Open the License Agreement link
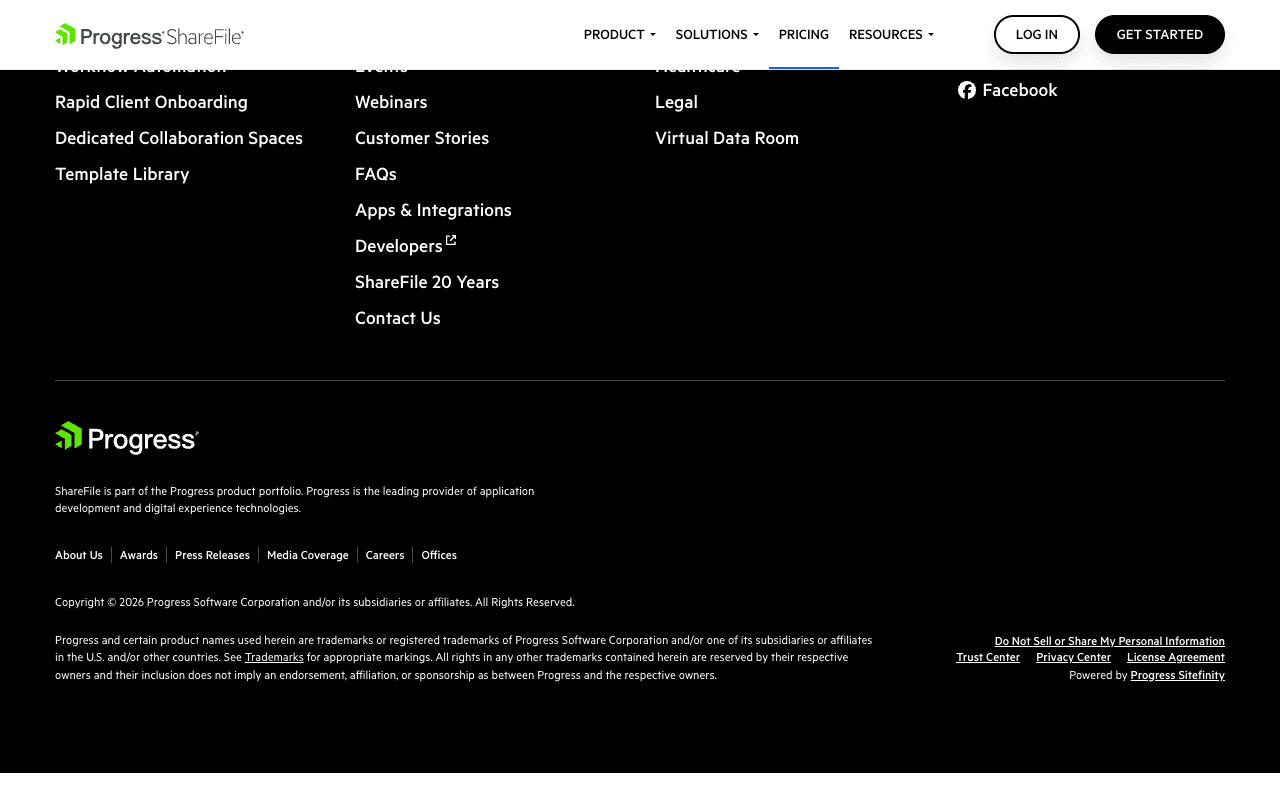The height and width of the screenshot is (800, 1280). click(x=1176, y=657)
